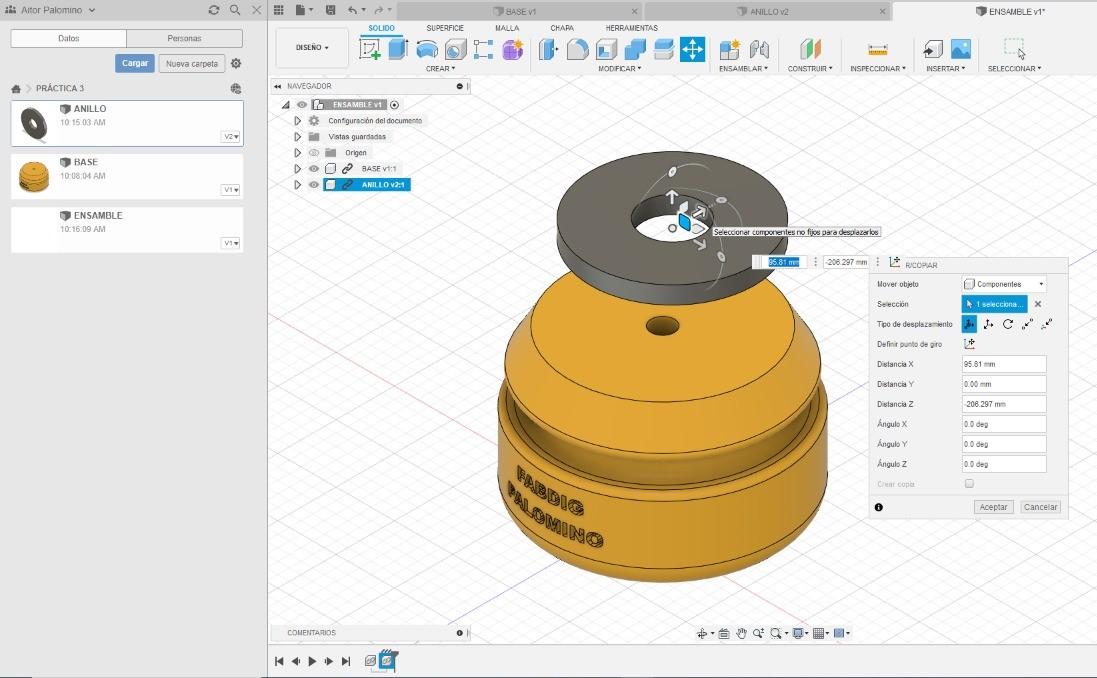Select the Create Sketch tool
Image resolution: width=1097 pixels, height=678 pixels.
coord(369,49)
